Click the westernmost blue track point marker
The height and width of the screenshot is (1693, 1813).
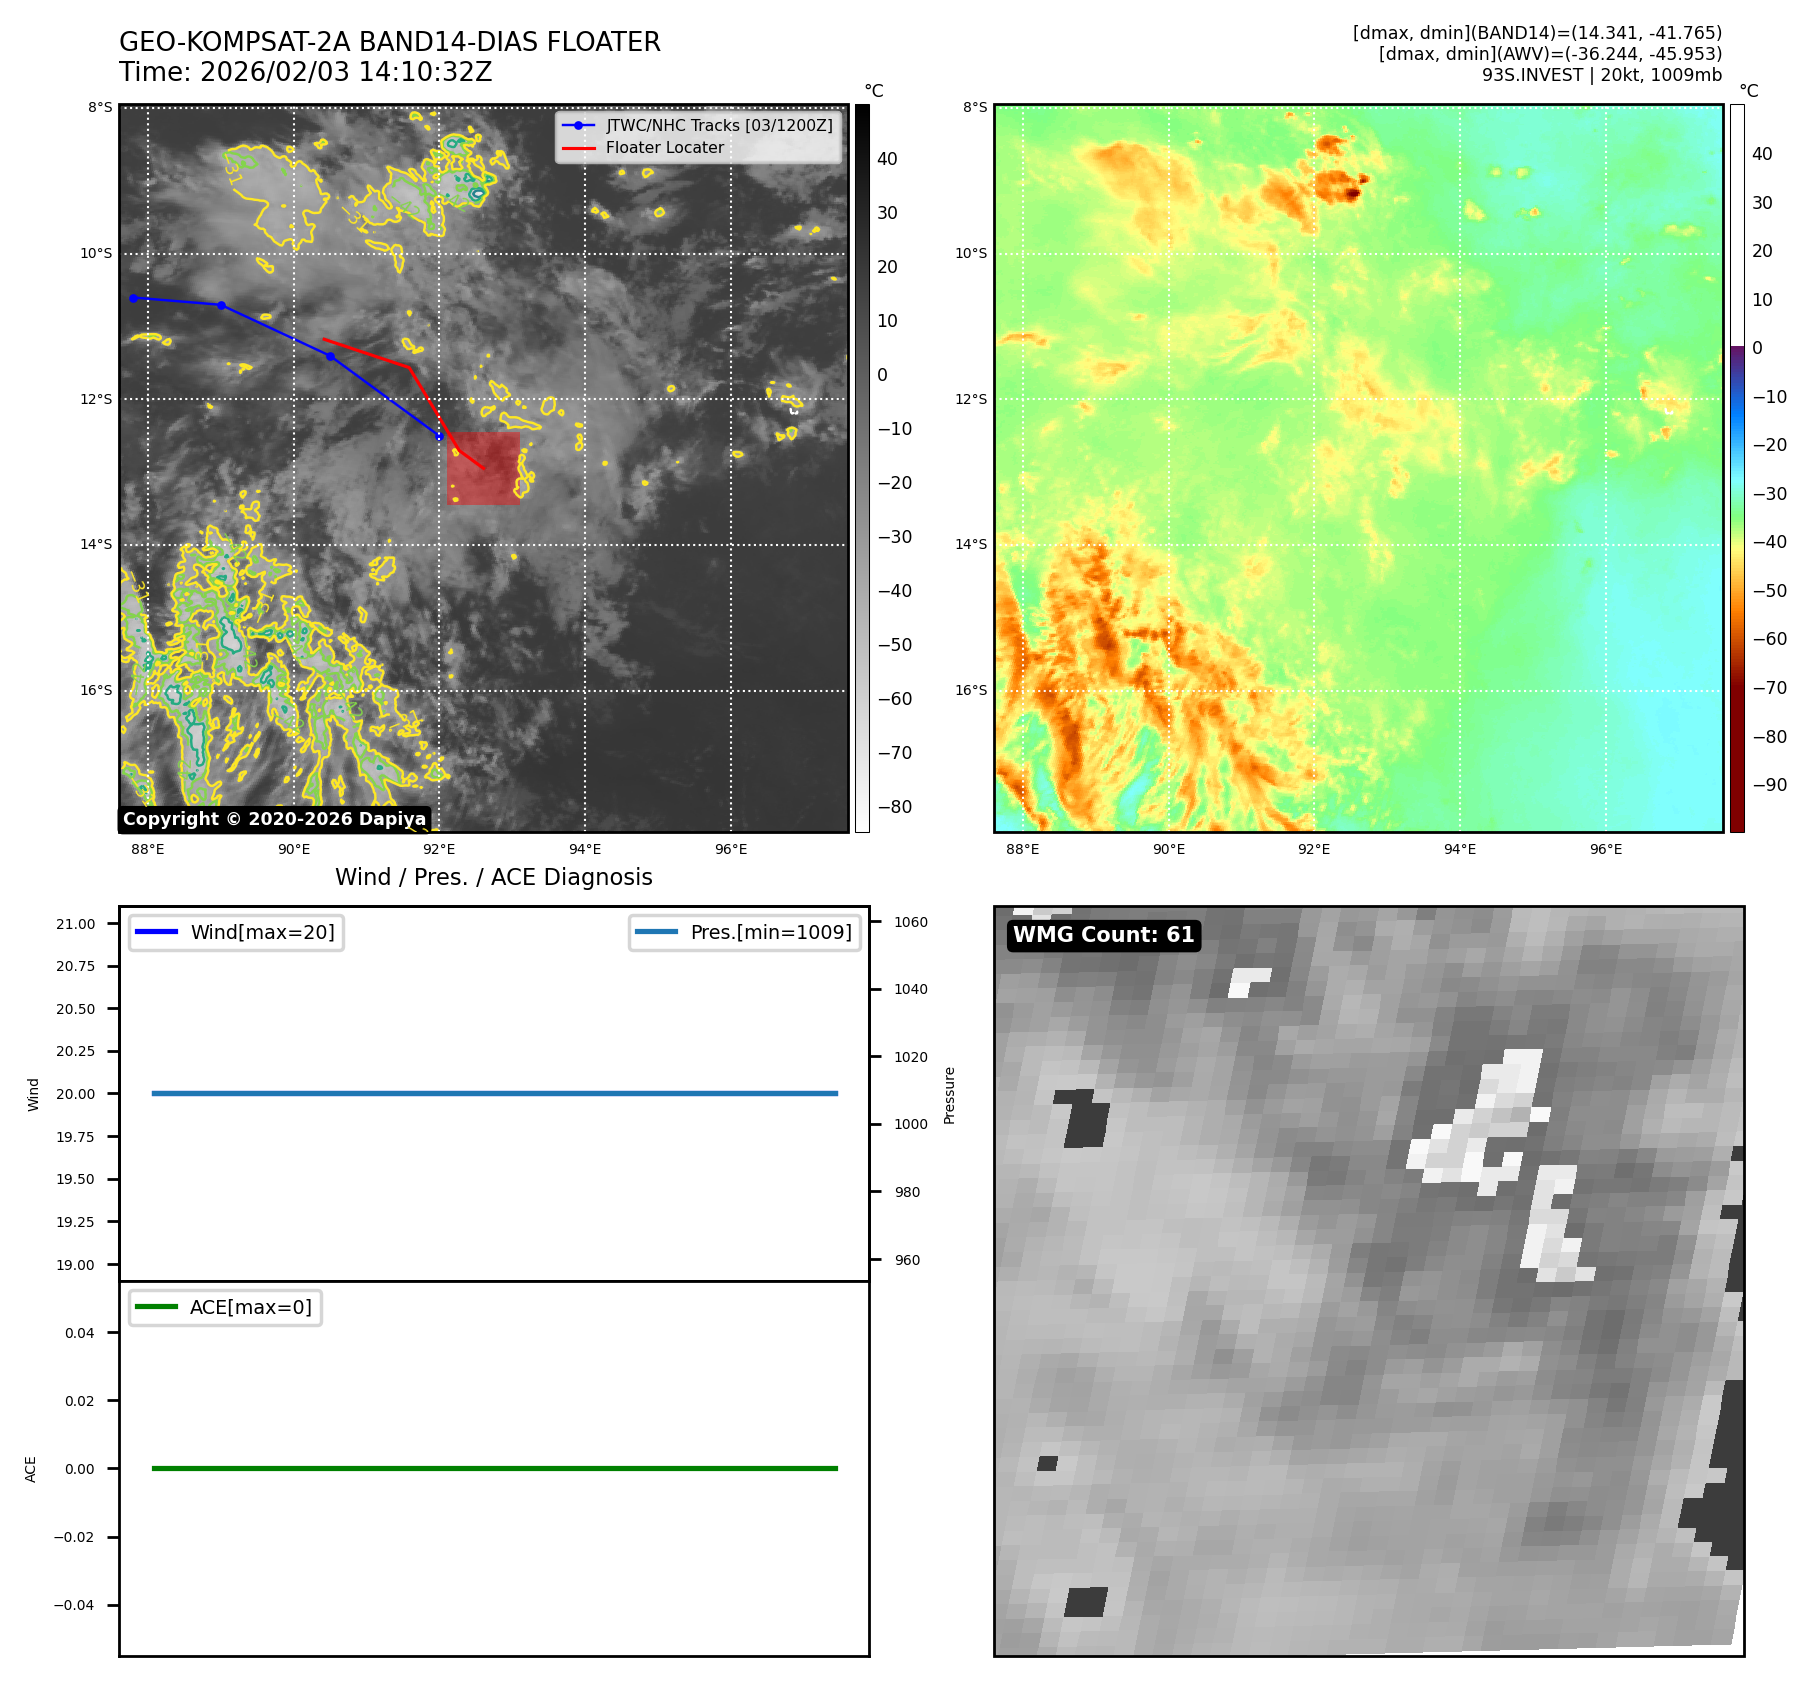(133, 298)
